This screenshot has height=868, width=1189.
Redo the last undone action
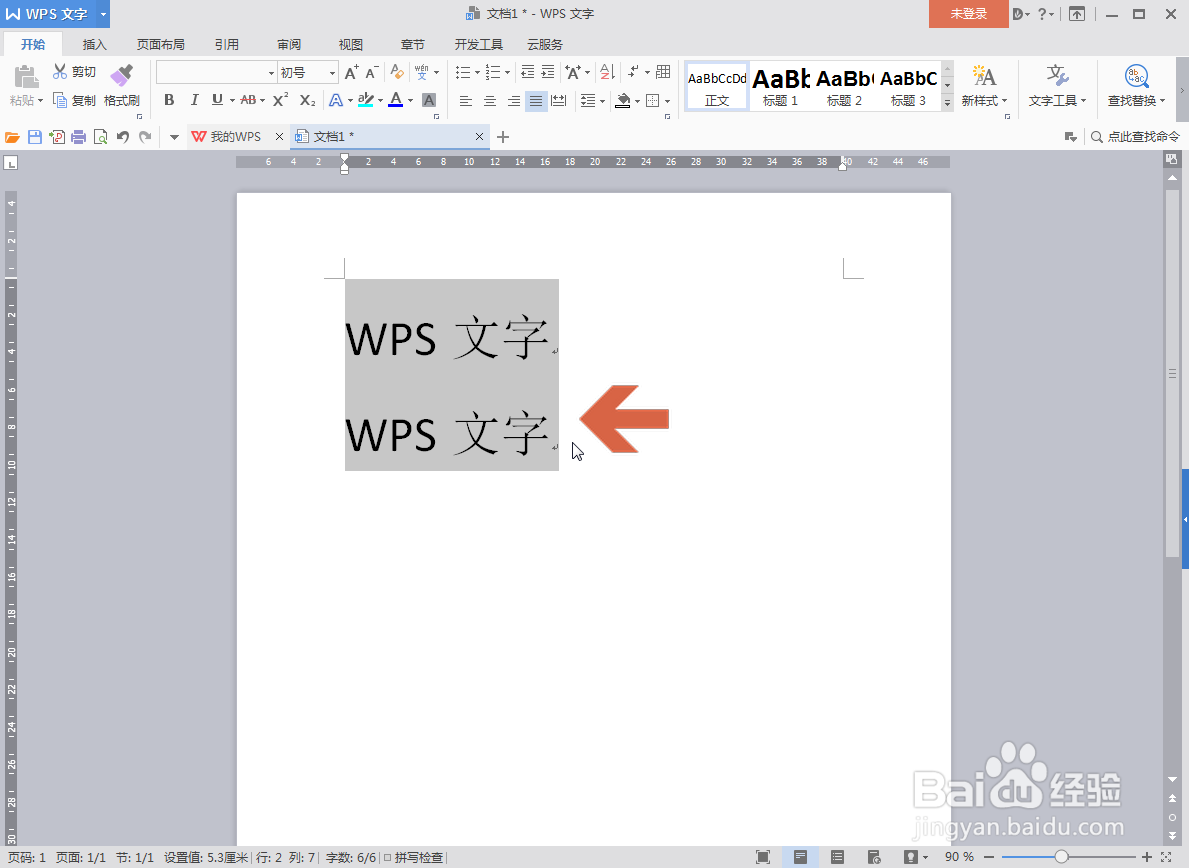(x=145, y=137)
